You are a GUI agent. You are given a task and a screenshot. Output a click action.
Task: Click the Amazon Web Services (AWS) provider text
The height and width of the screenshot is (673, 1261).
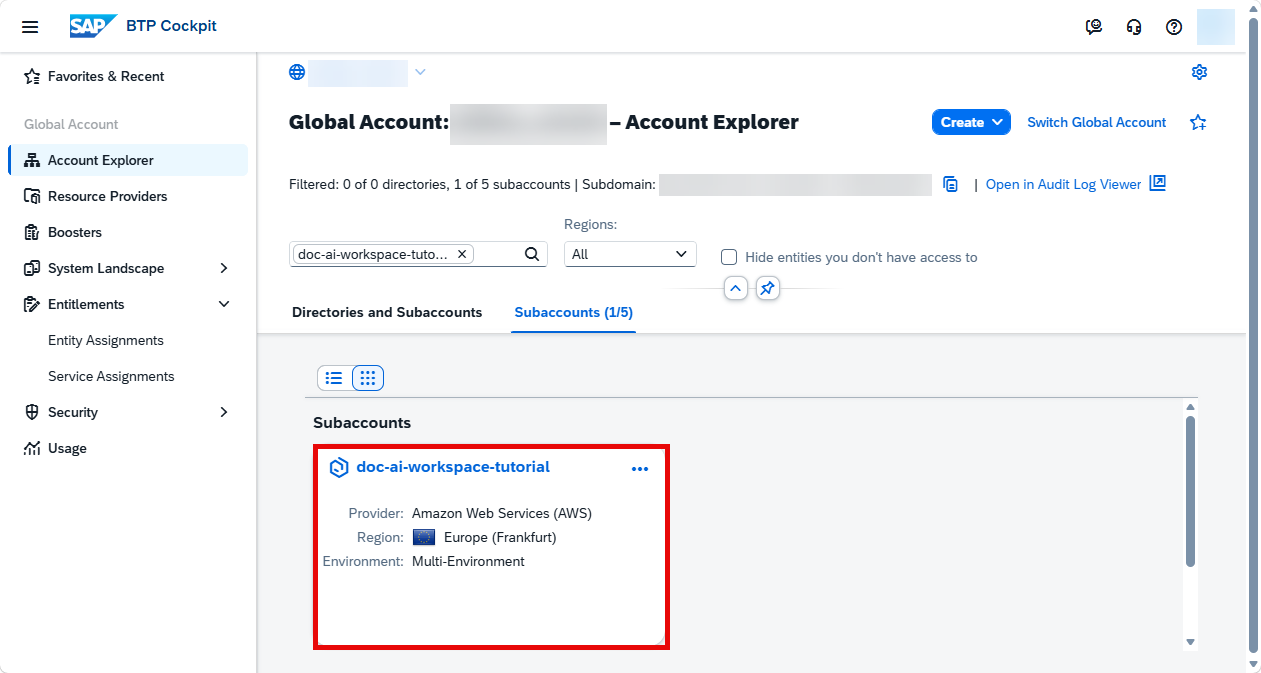[x=502, y=513]
